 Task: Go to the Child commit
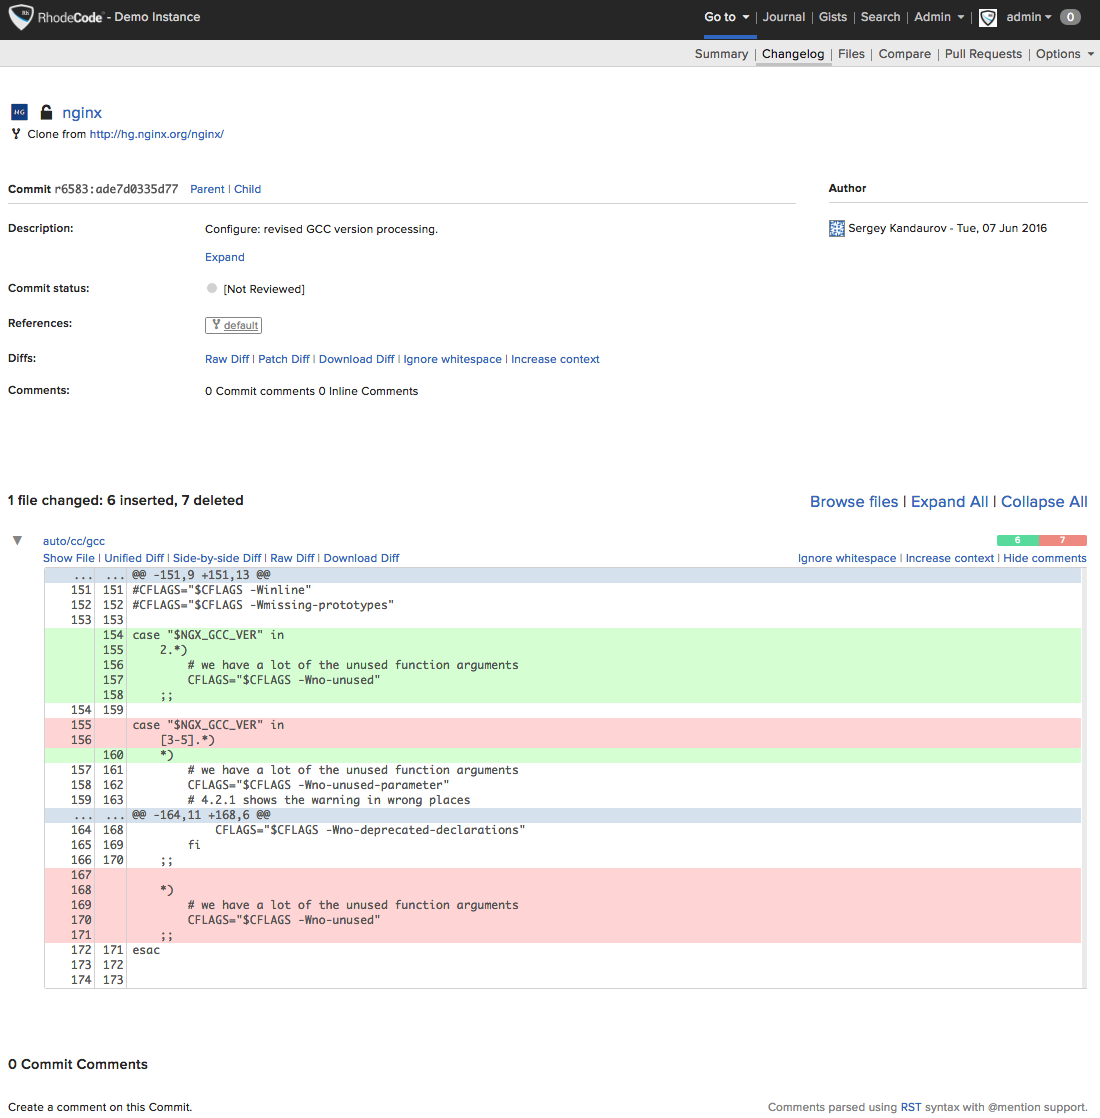pos(247,189)
